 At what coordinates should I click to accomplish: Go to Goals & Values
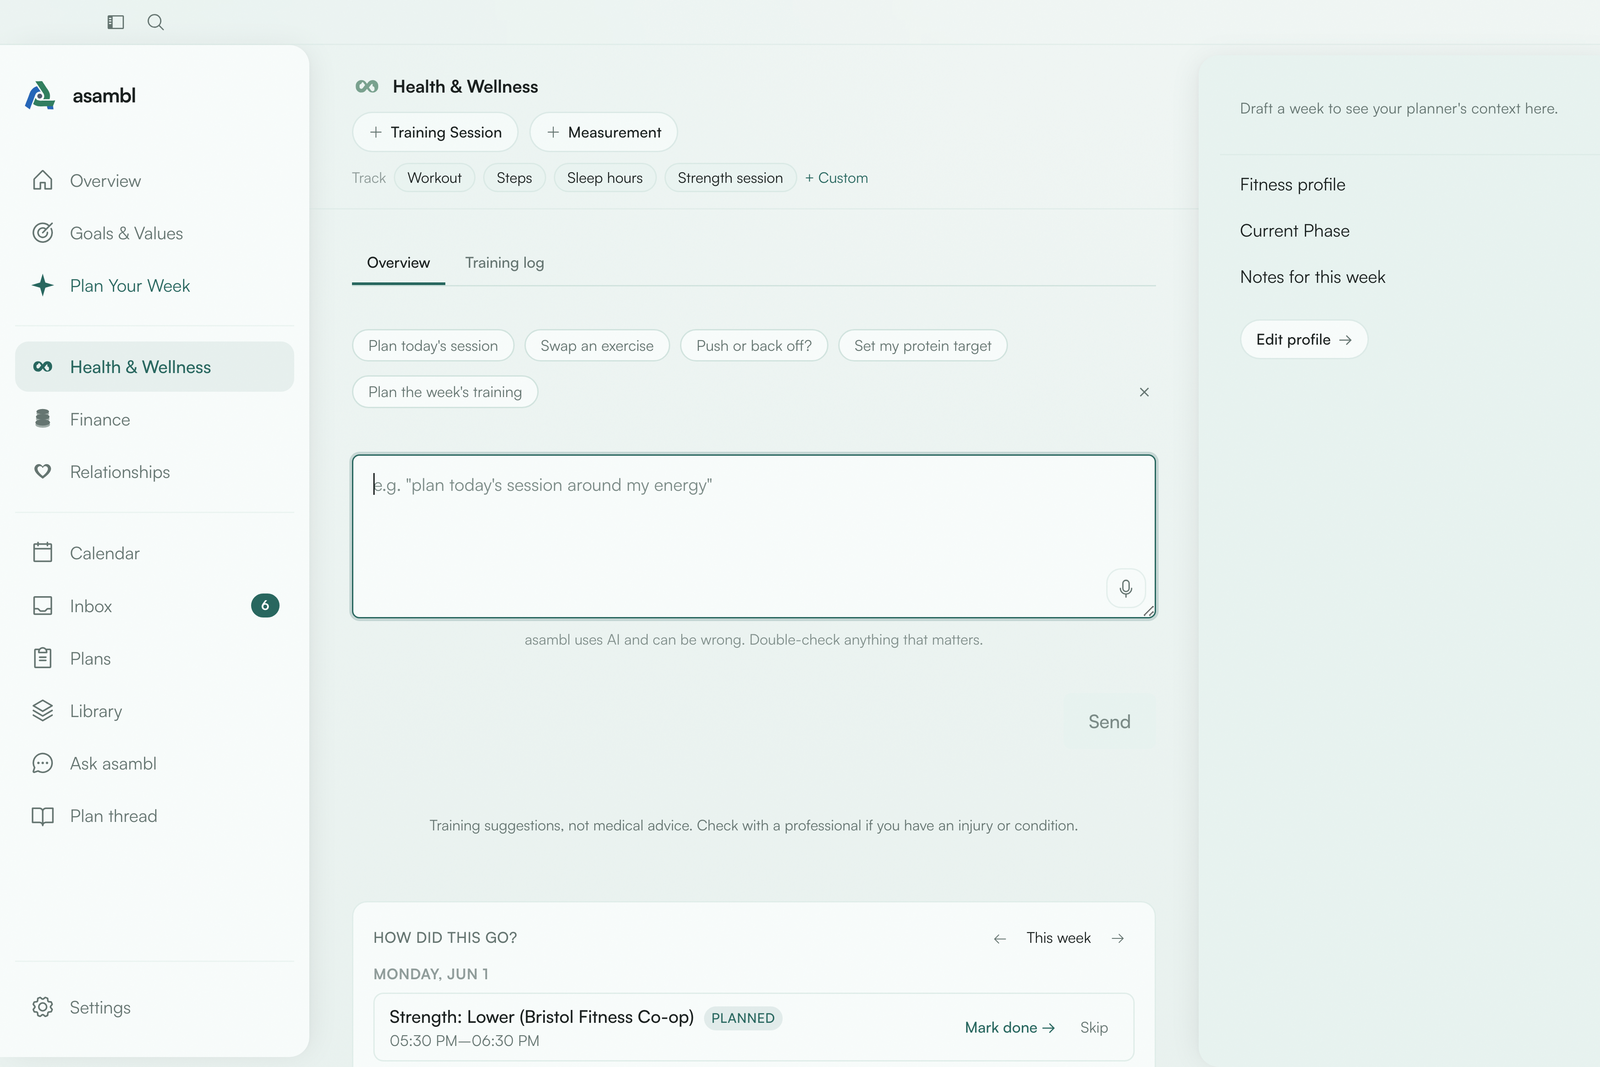[155, 233]
